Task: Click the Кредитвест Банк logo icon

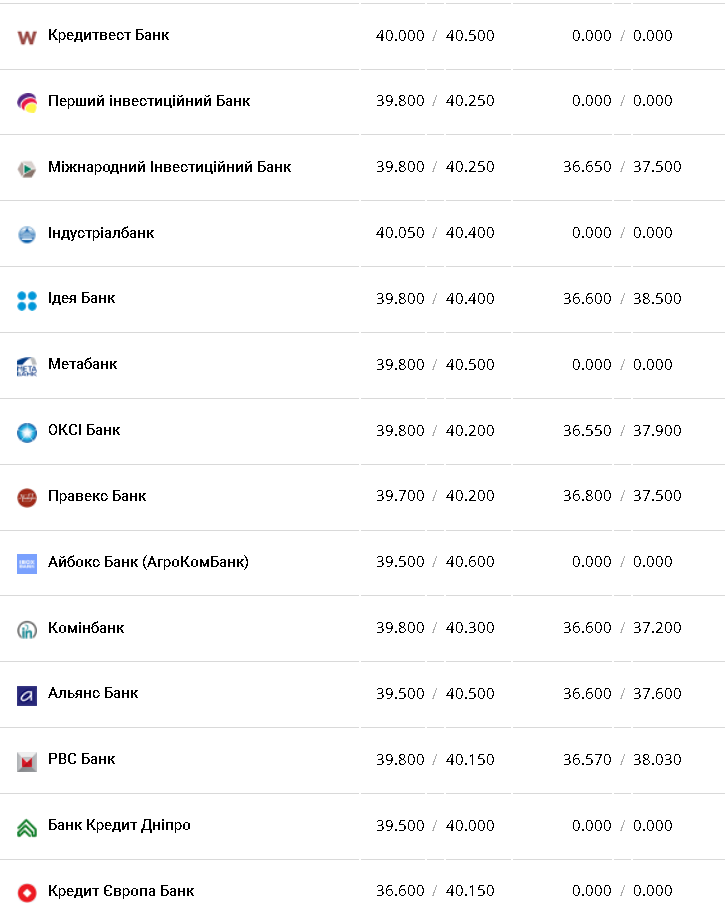Action: (x=27, y=37)
